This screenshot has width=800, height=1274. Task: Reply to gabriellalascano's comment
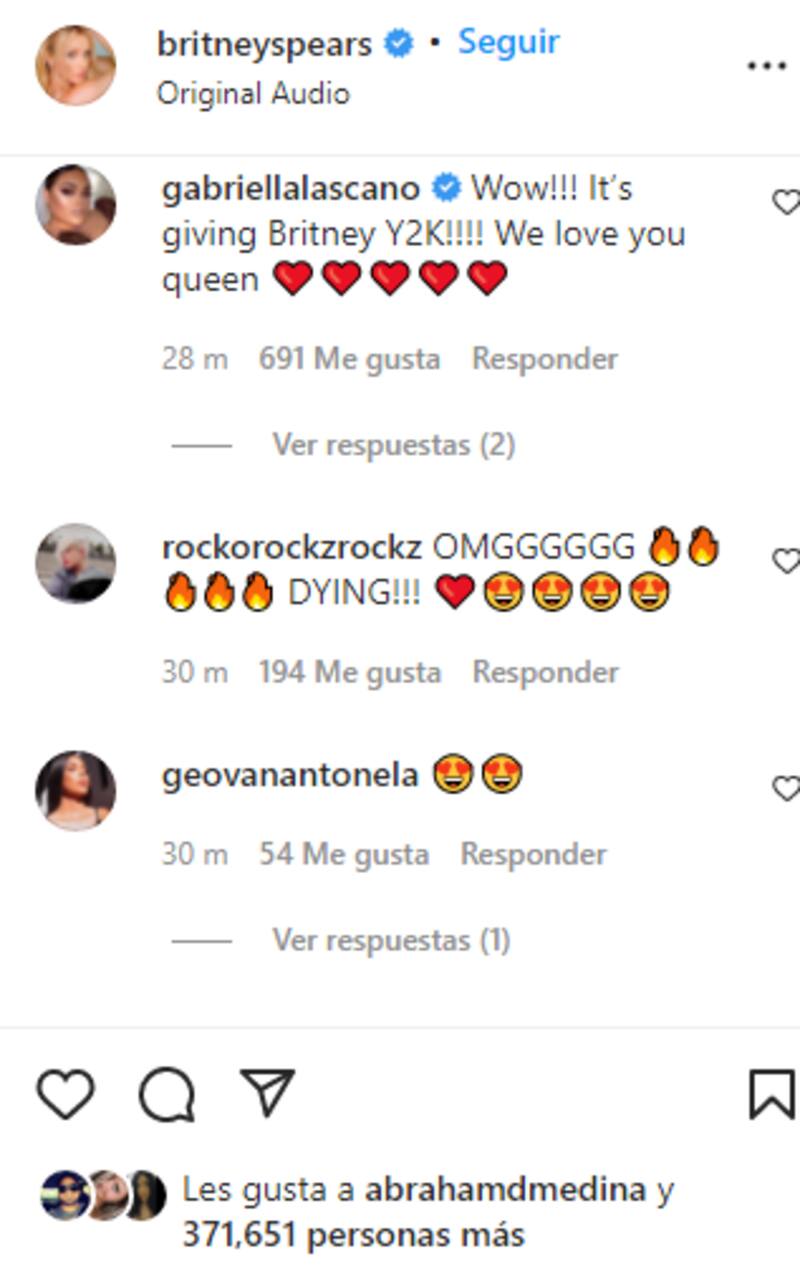point(545,359)
